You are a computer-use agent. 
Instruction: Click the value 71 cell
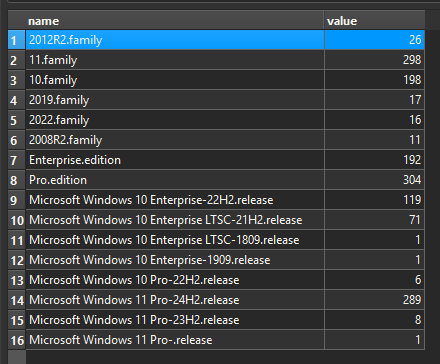(x=374, y=220)
